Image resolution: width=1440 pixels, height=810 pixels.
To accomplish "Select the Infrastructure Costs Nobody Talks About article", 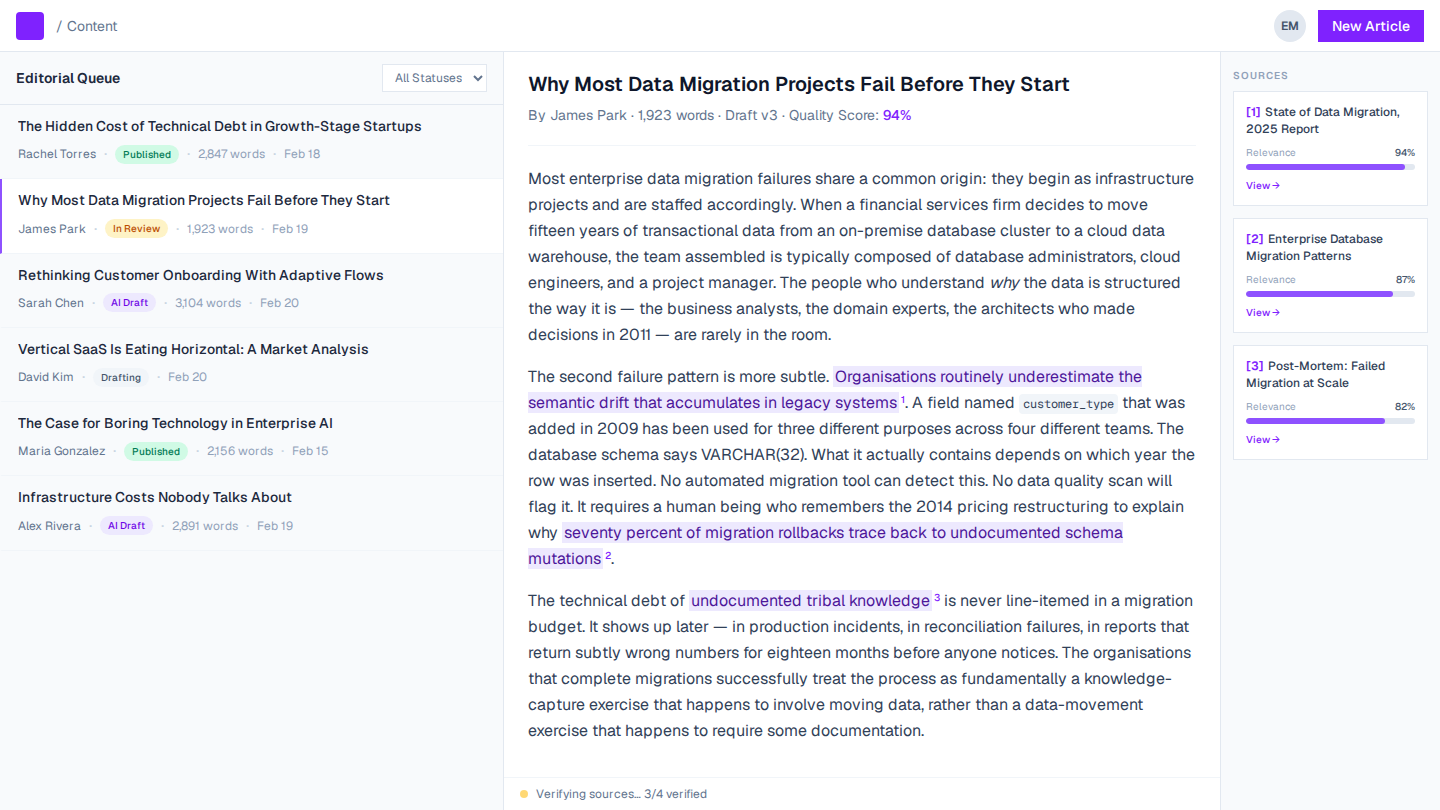I will (x=154, y=497).
